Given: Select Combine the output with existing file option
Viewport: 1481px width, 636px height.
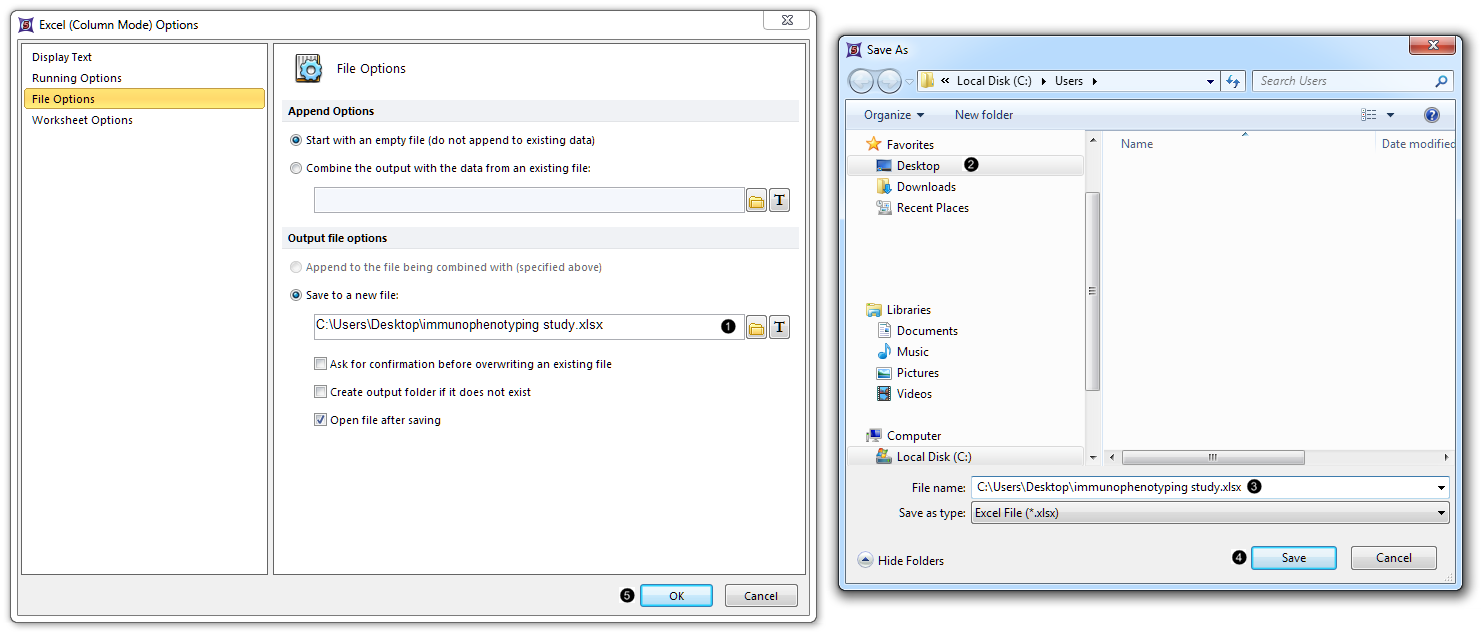Looking at the screenshot, I should point(296,168).
